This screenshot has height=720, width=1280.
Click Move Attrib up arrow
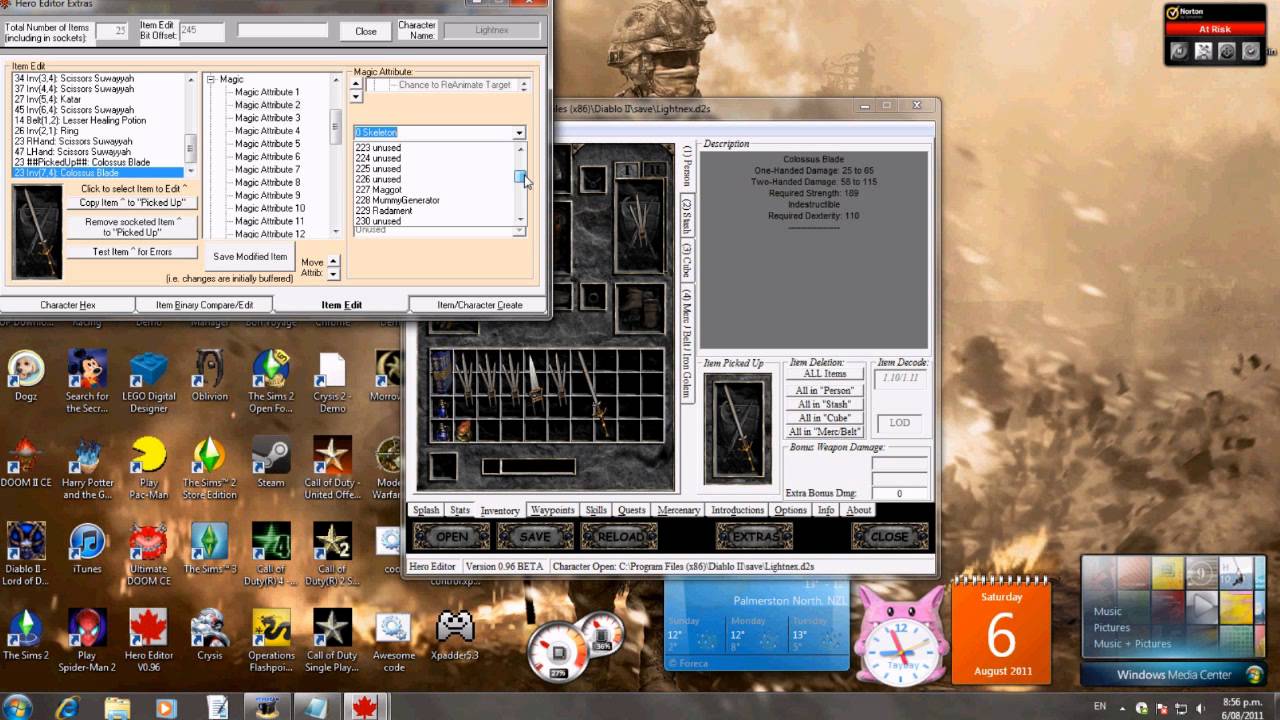pyautogui.click(x=334, y=262)
